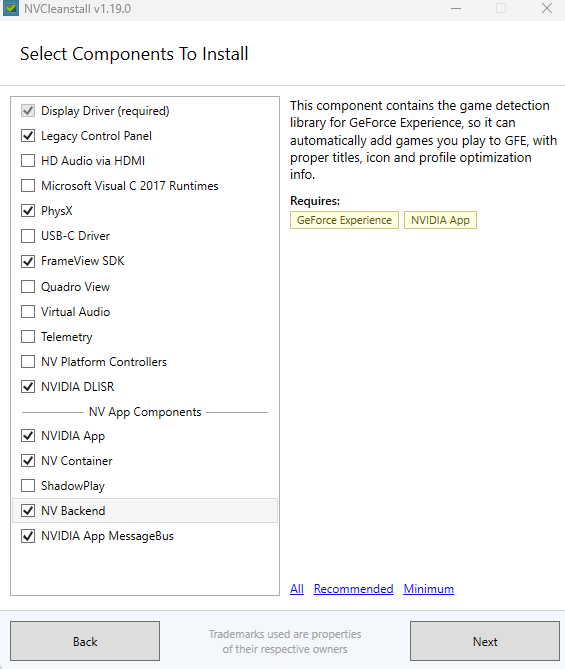Check the Telemetry option

(x=28, y=337)
